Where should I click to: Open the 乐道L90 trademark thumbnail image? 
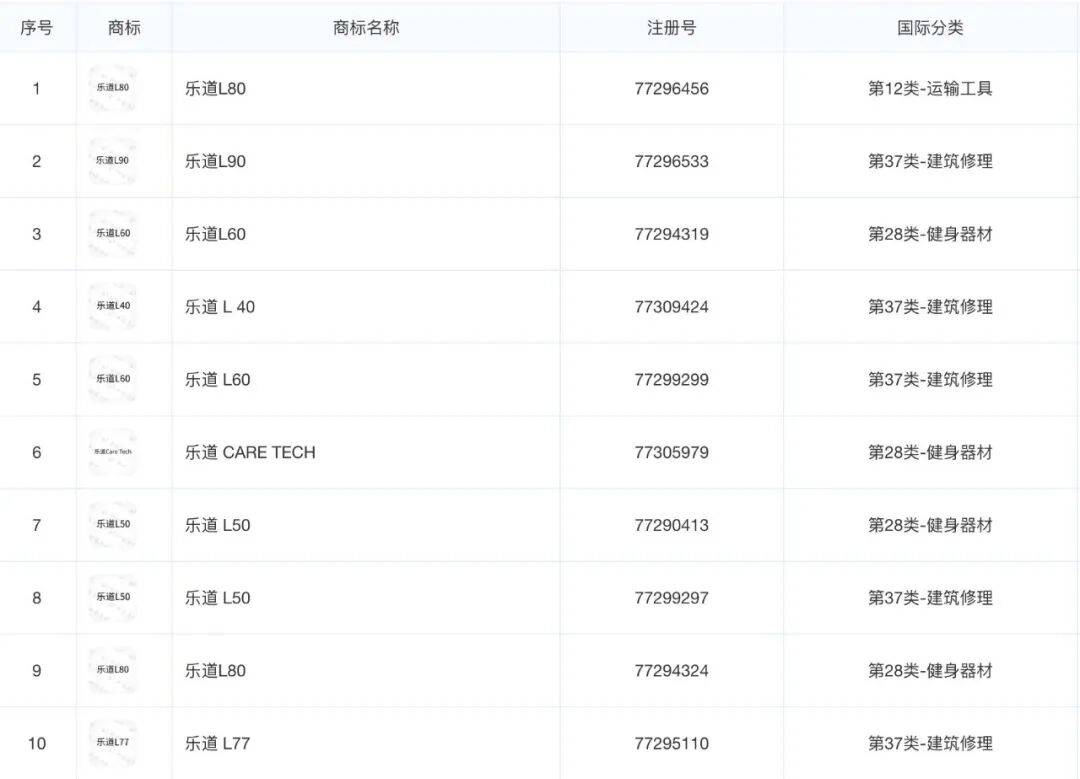pos(112,161)
